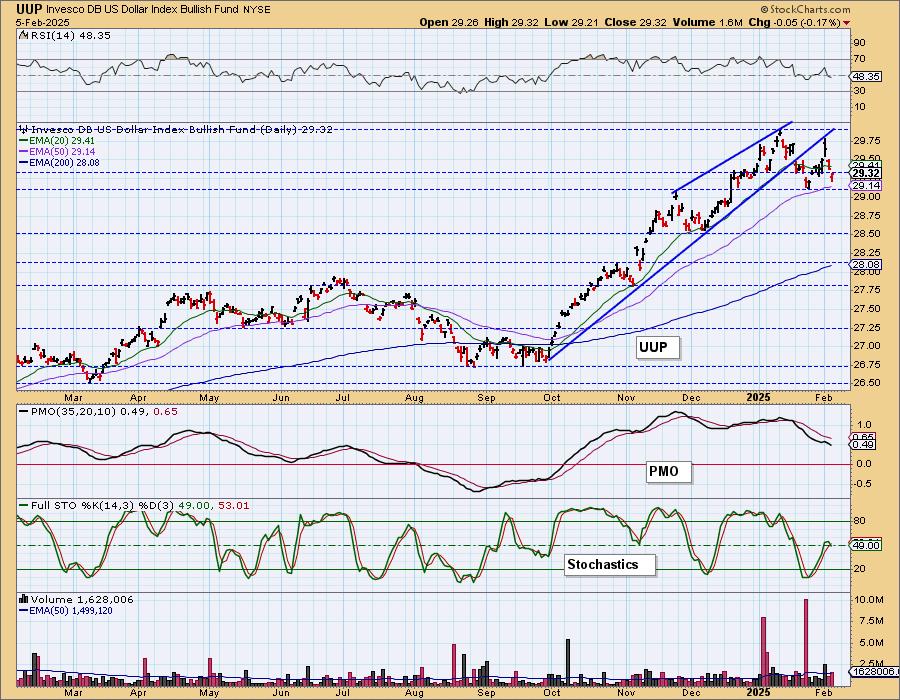
Task: Click the PMO annotation box
Action: [668, 472]
